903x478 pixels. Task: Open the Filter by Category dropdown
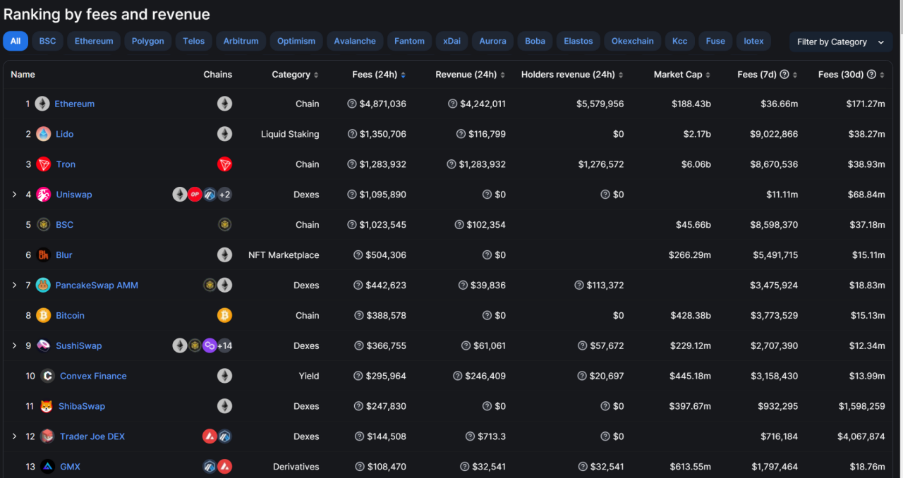tap(840, 41)
